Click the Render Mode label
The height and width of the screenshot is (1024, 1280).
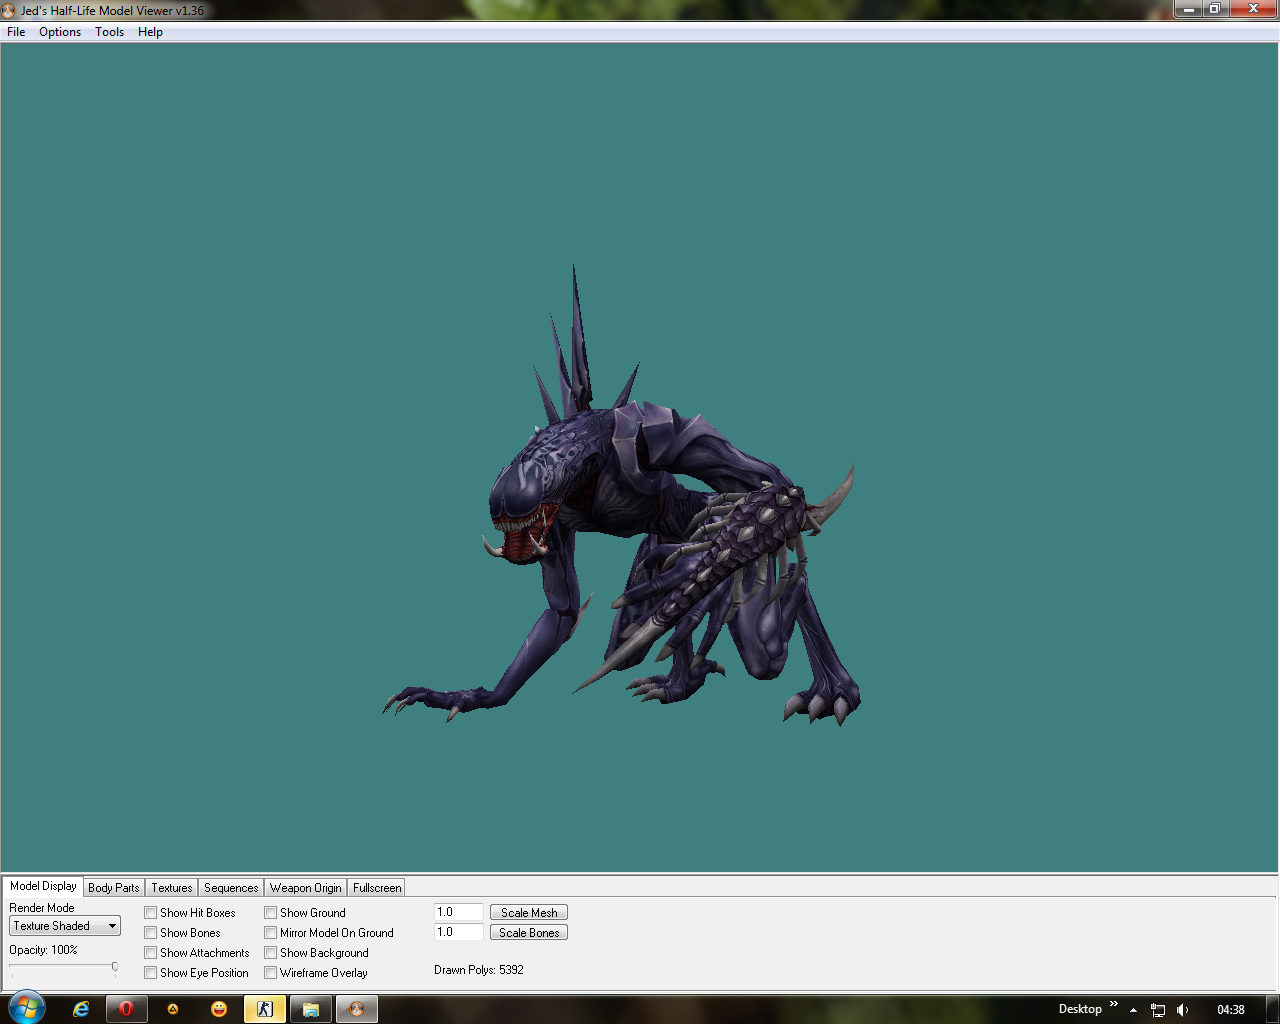[42, 908]
